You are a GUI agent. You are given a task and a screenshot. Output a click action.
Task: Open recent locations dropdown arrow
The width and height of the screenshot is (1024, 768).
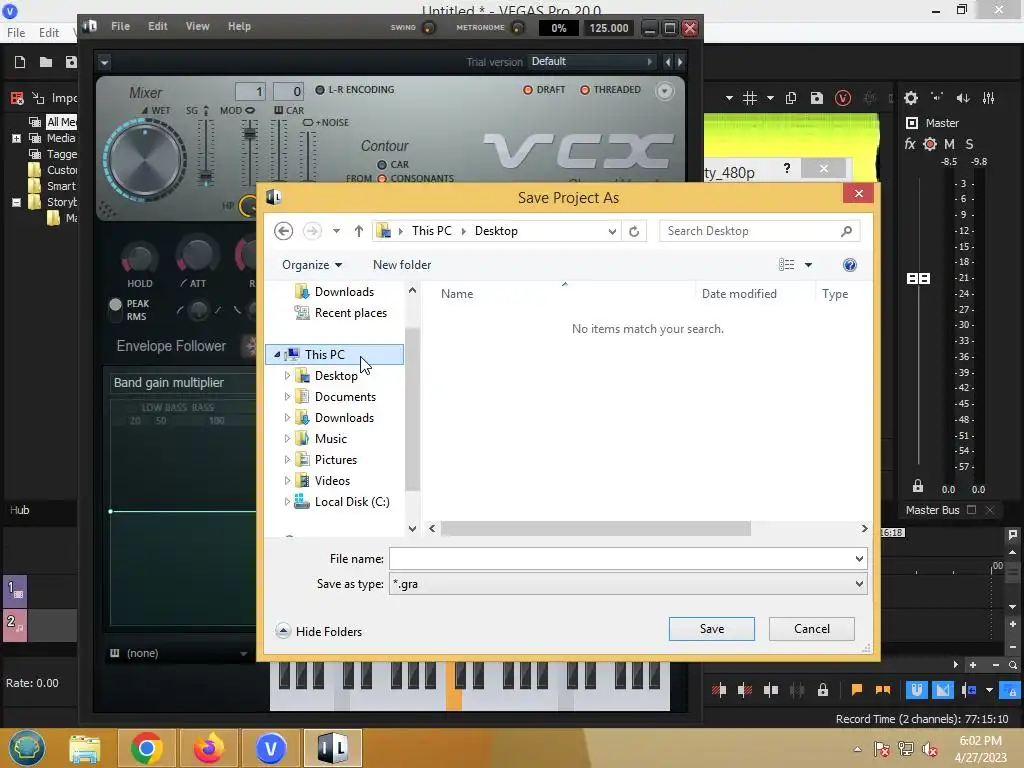(x=336, y=231)
